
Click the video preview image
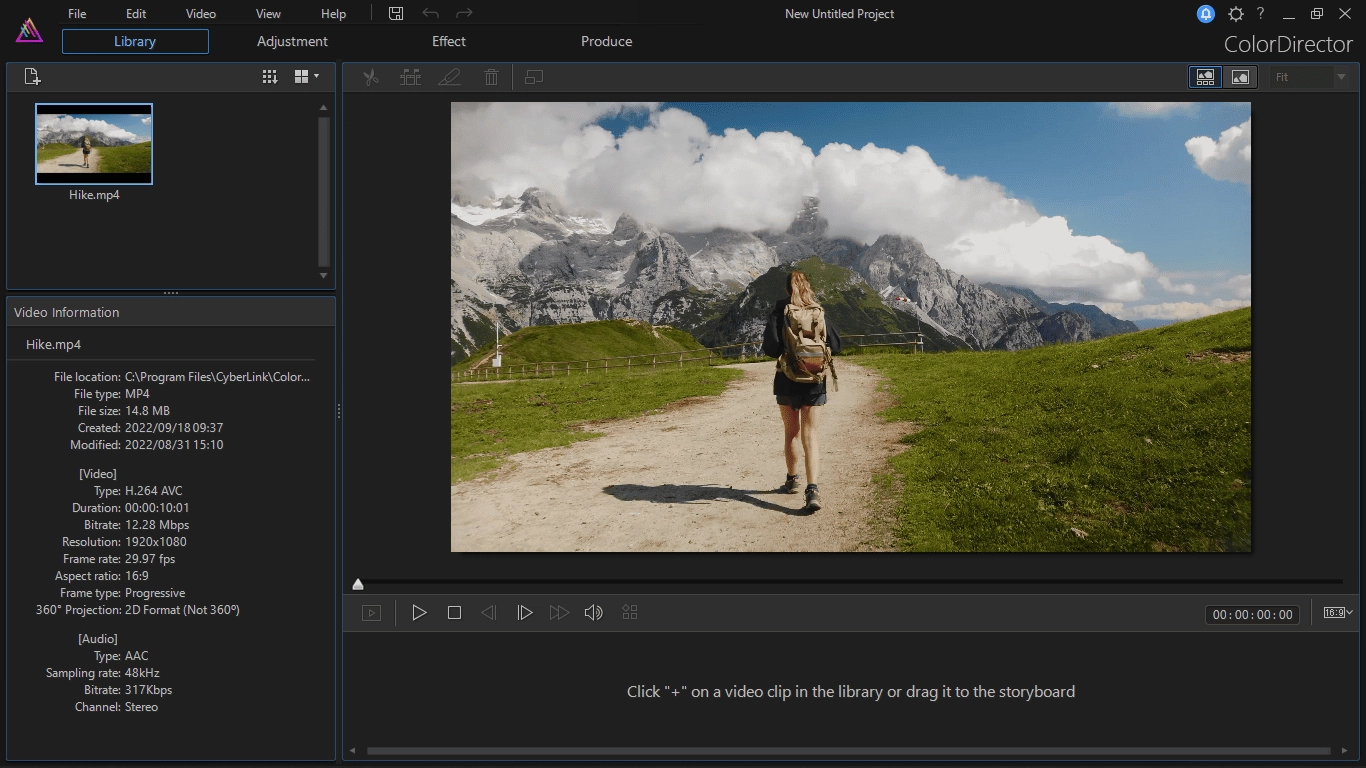coord(850,327)
